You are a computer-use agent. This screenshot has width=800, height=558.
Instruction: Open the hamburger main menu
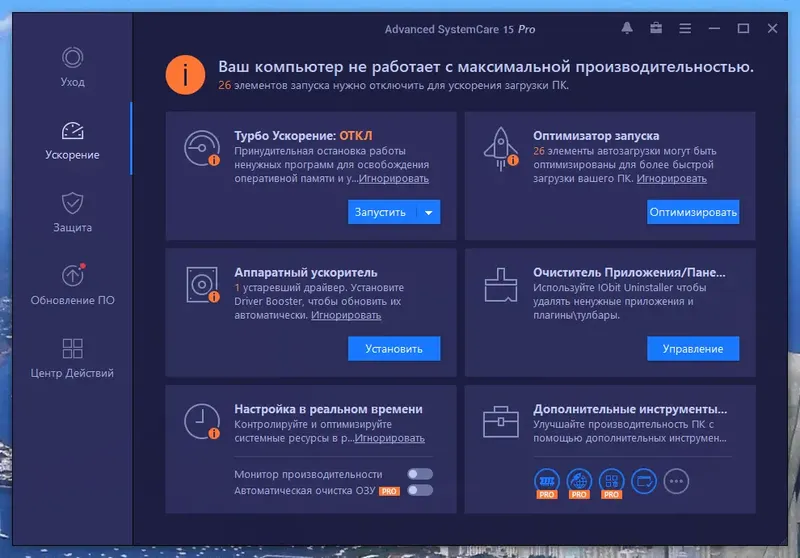tap(685, 29)
